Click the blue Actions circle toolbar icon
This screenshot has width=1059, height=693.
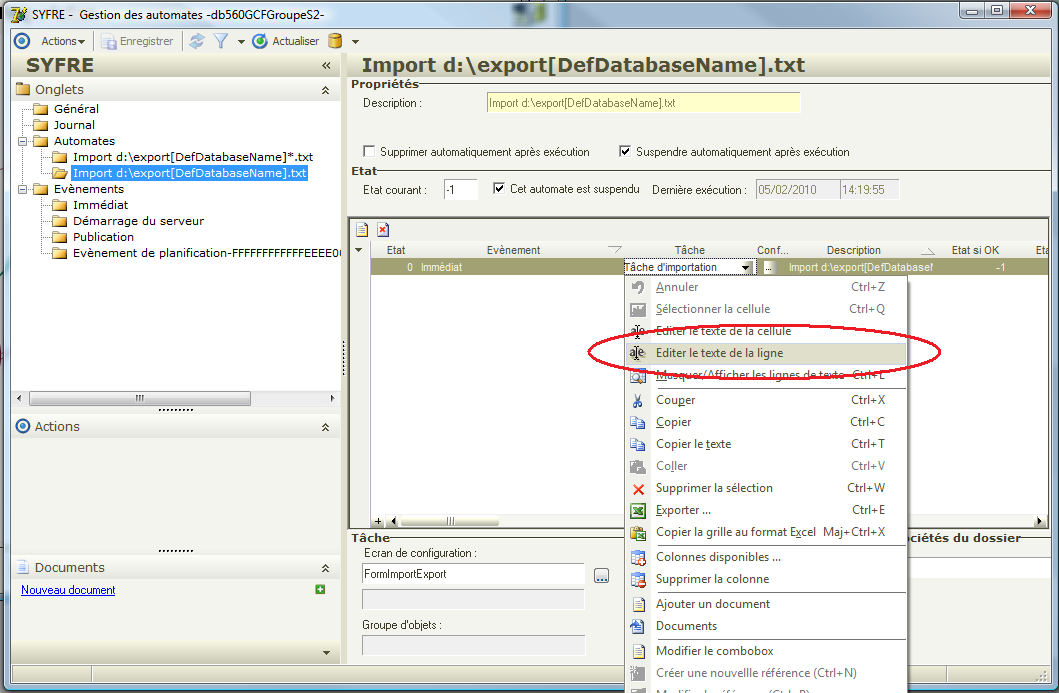pyautogui.click(x=22, y=41)
